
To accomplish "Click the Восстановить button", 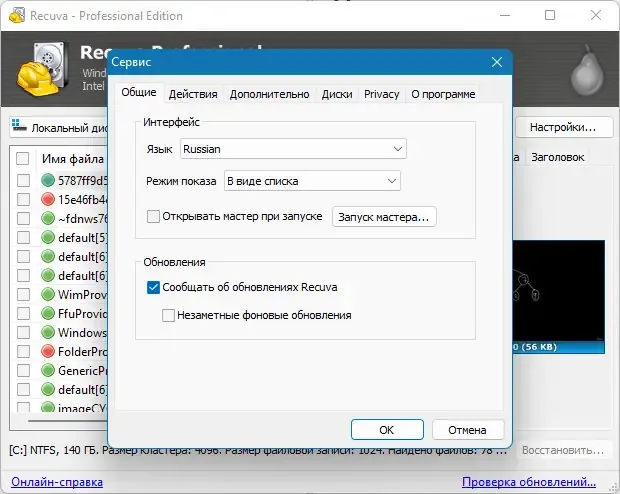I will click(563, 450).
